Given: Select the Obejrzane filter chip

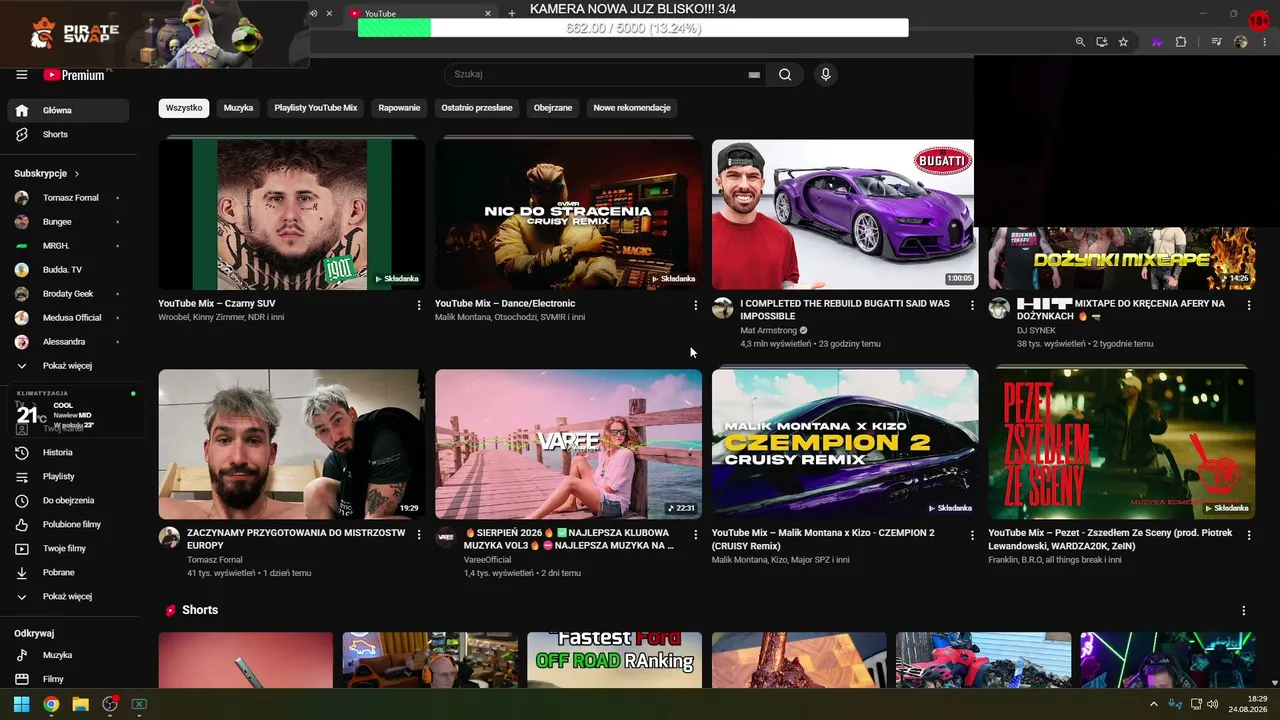Looking at the screenshot, I should click(553, 108).
